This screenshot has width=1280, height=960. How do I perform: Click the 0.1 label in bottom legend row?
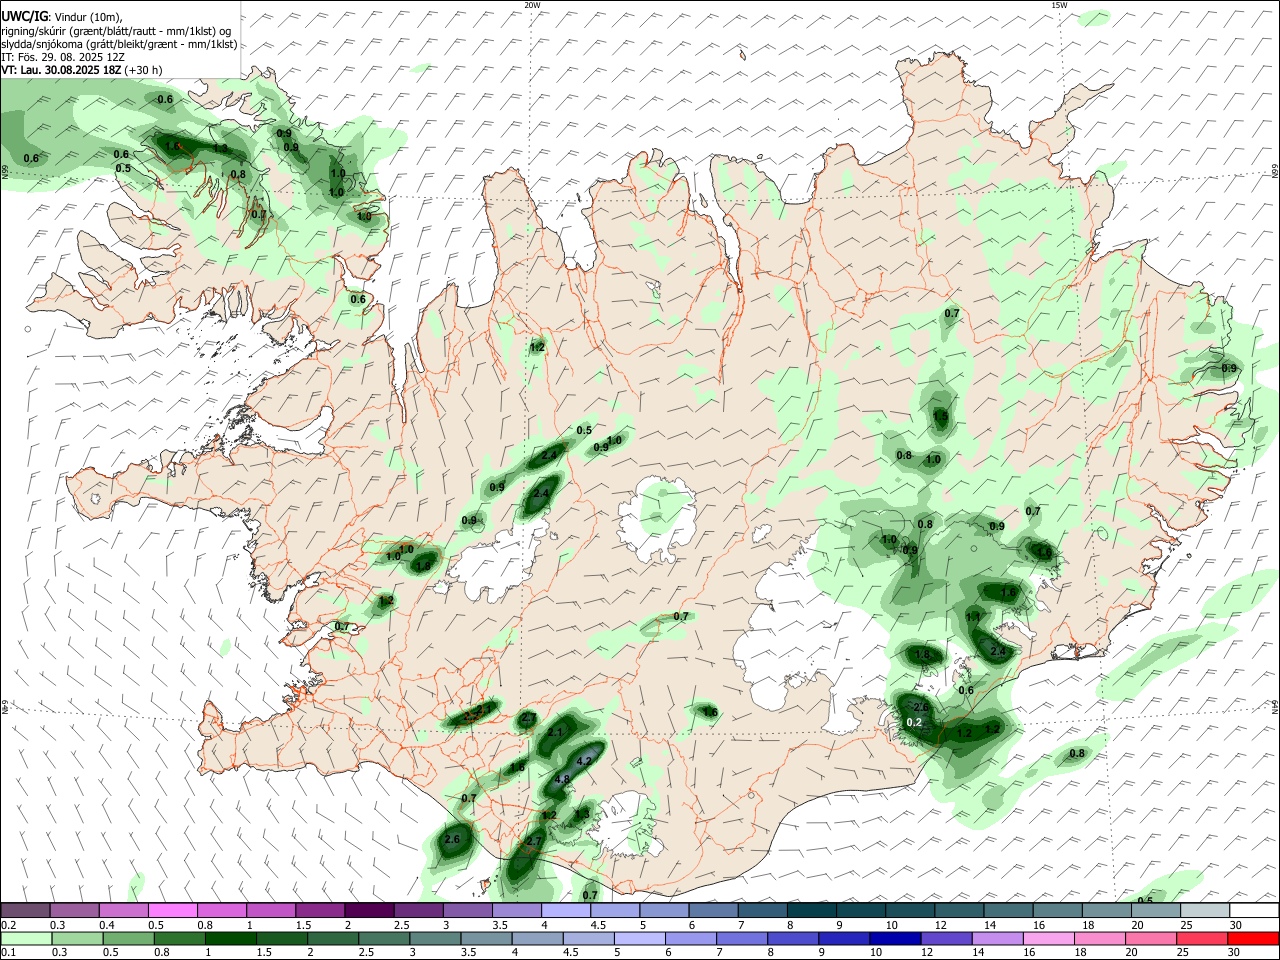point(8,953)
